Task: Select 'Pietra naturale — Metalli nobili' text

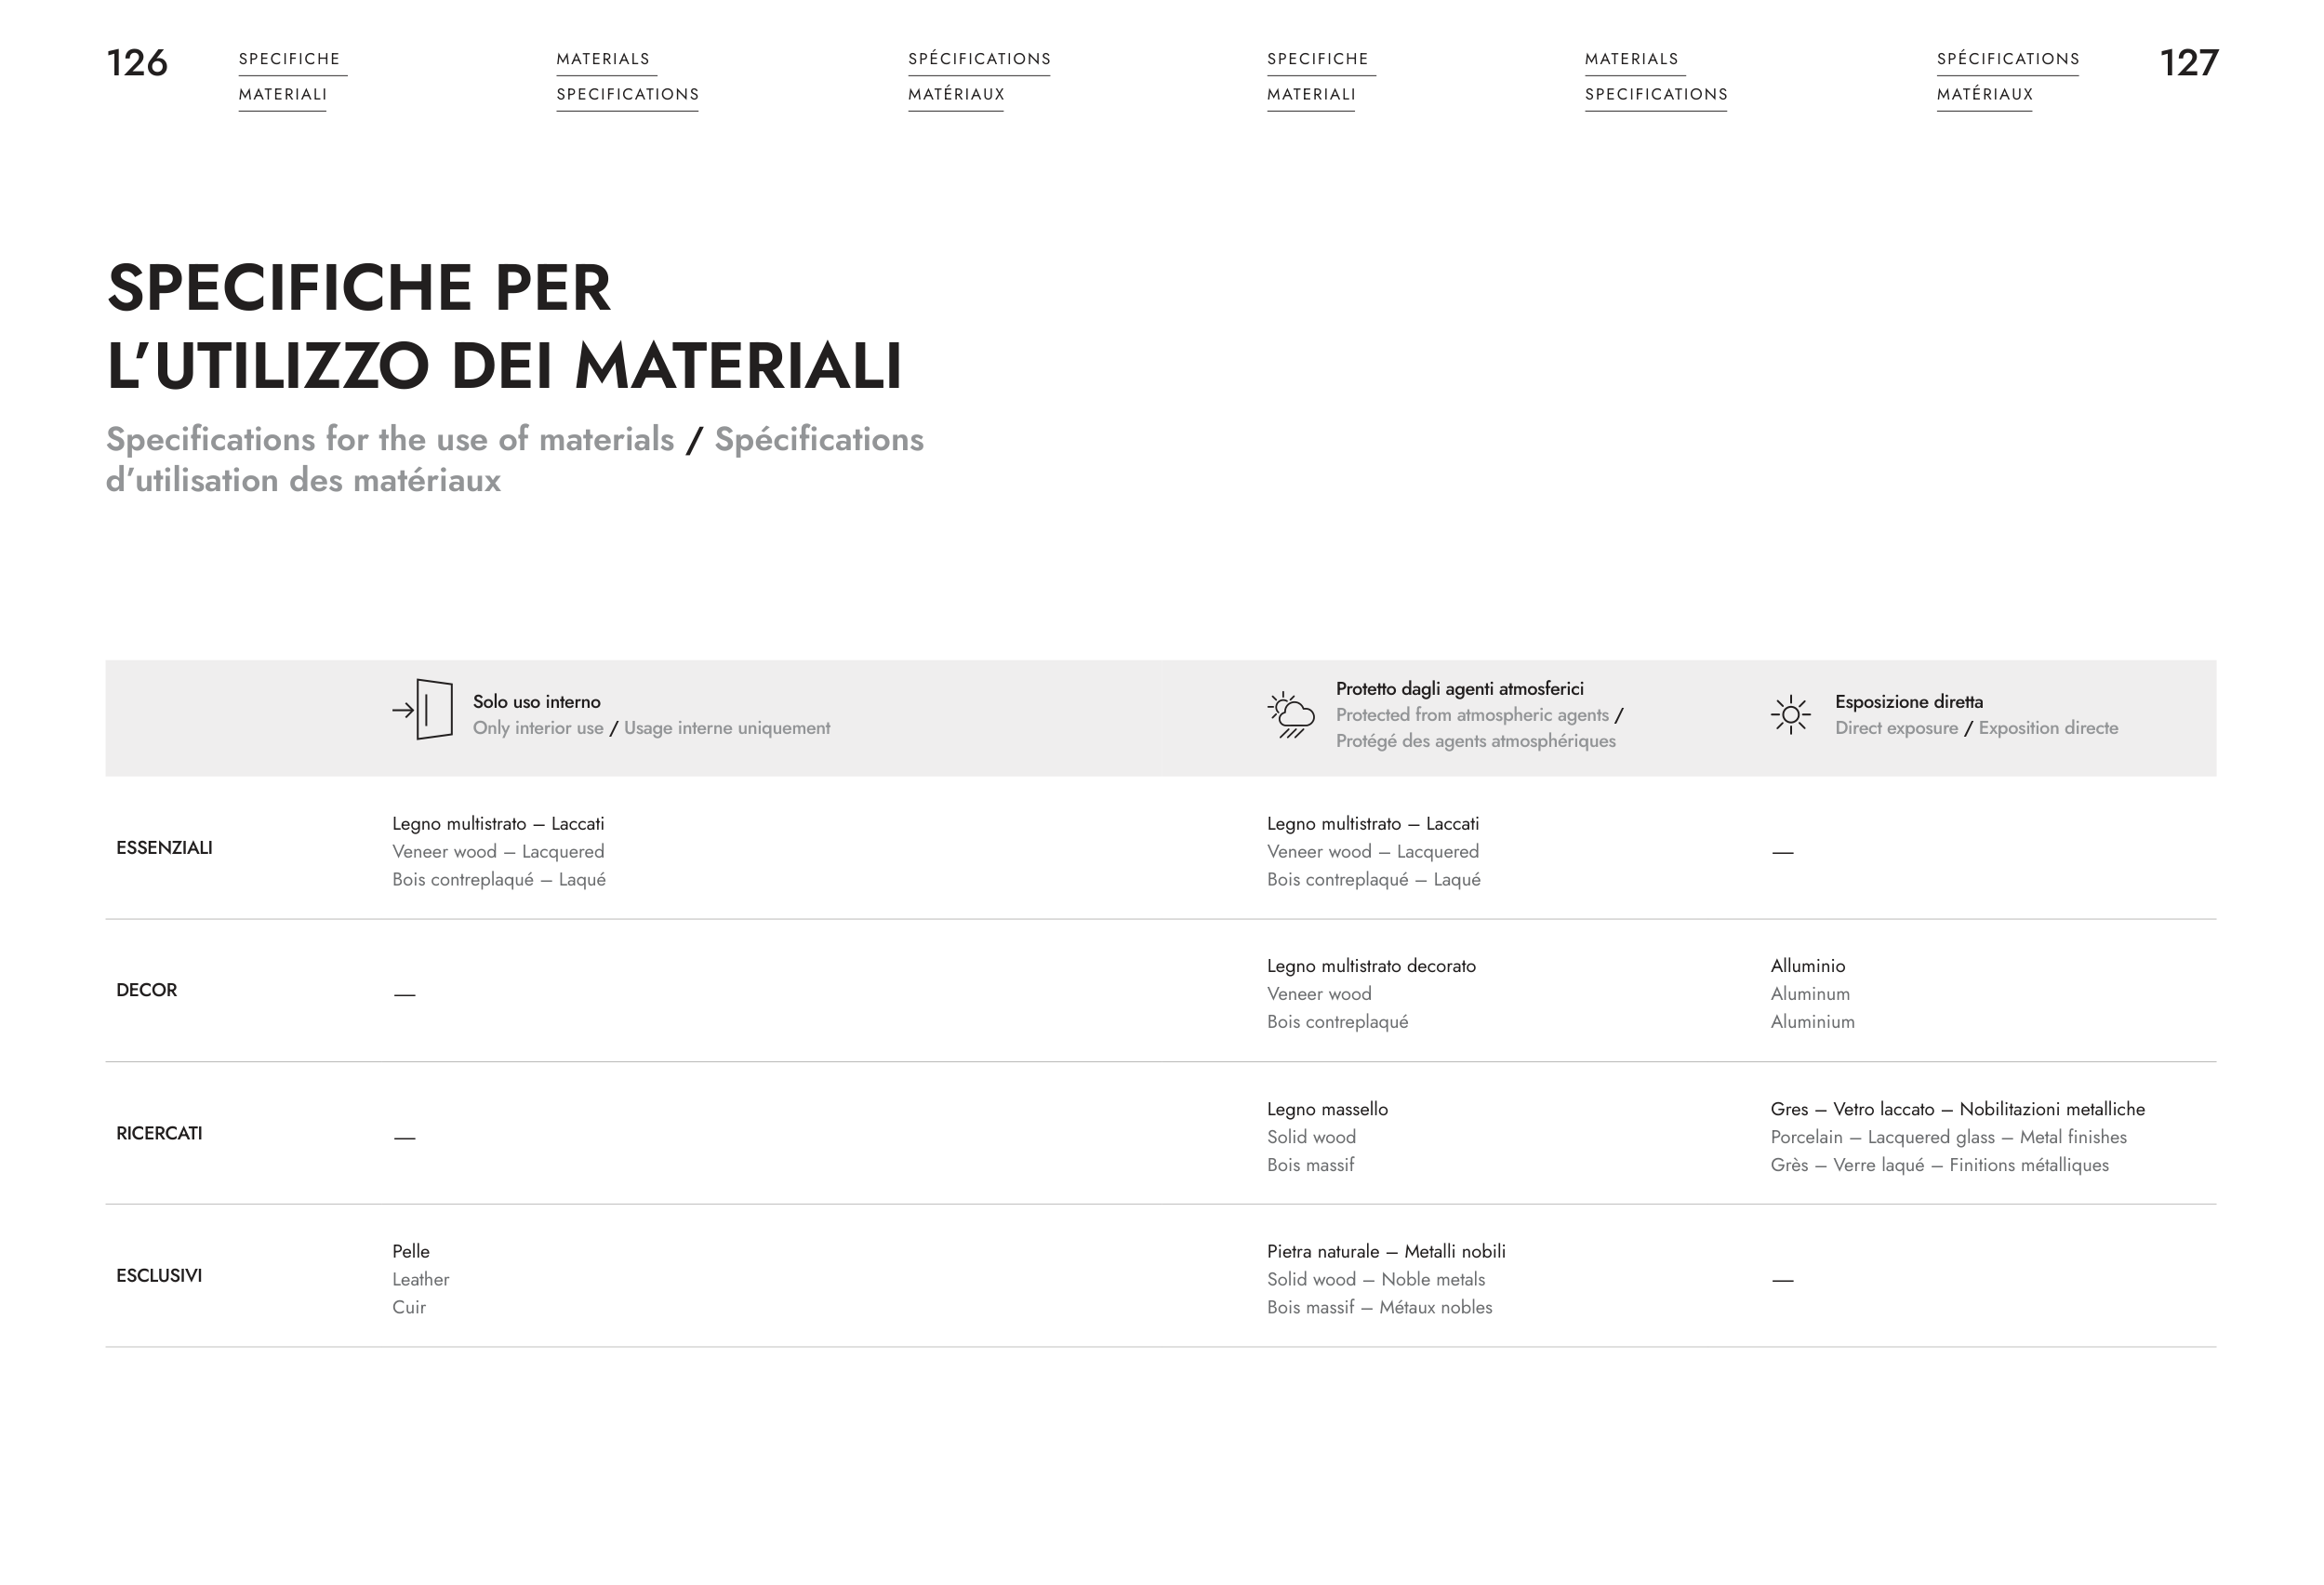Action: (1385, 1251)
